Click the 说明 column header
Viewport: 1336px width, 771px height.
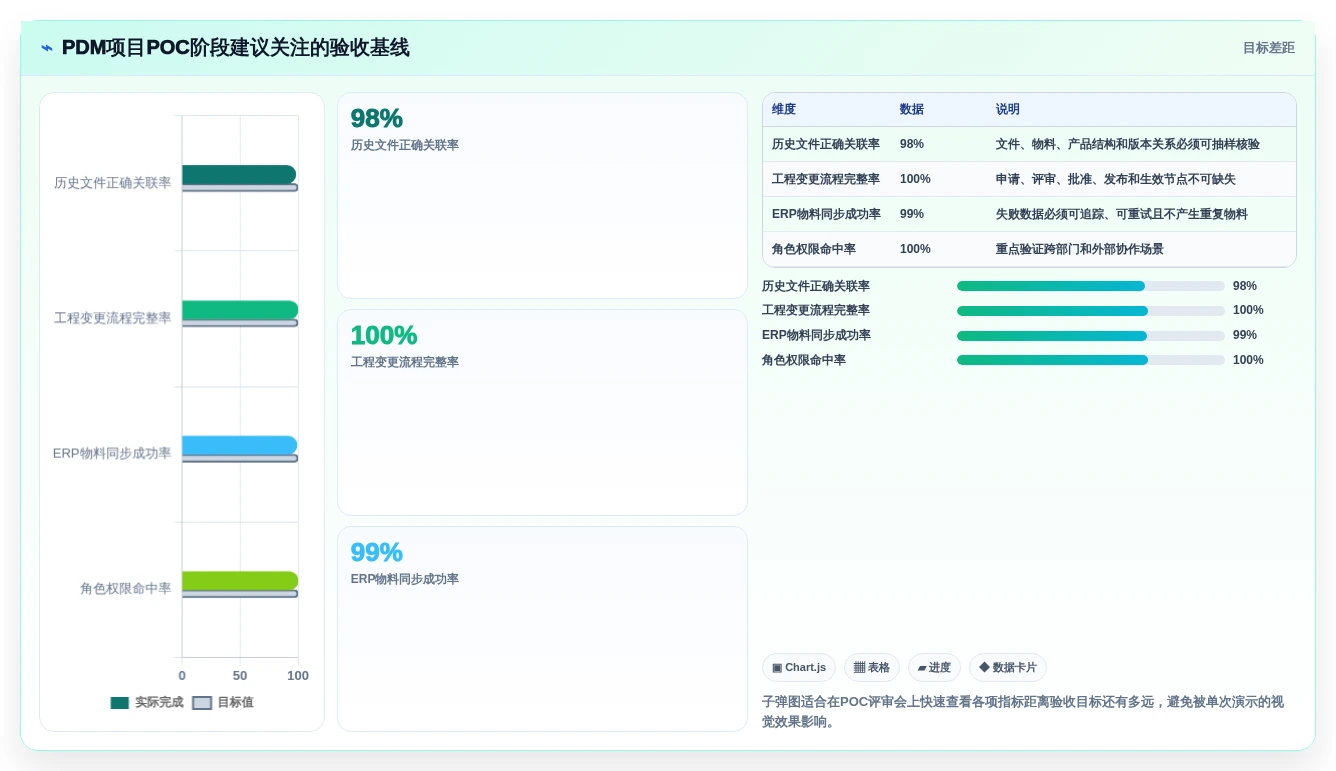click(x=1008, y=110)
